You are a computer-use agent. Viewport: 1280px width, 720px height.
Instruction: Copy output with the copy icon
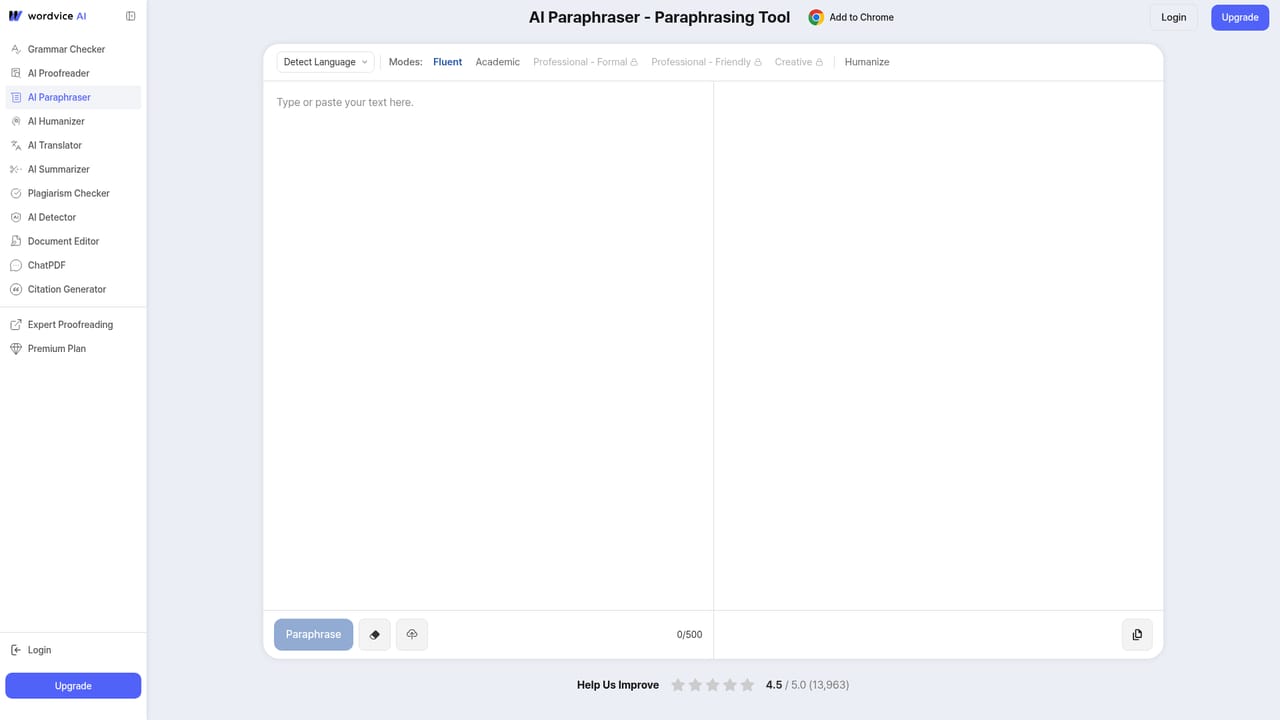click(1137, 635)
